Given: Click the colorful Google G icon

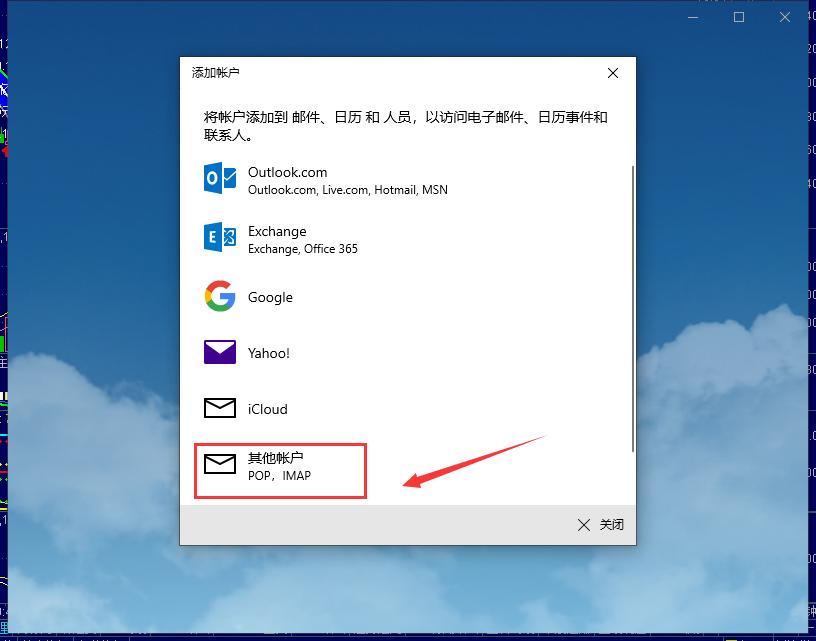Looking at the screenshot, I should [x=219, y=296].
